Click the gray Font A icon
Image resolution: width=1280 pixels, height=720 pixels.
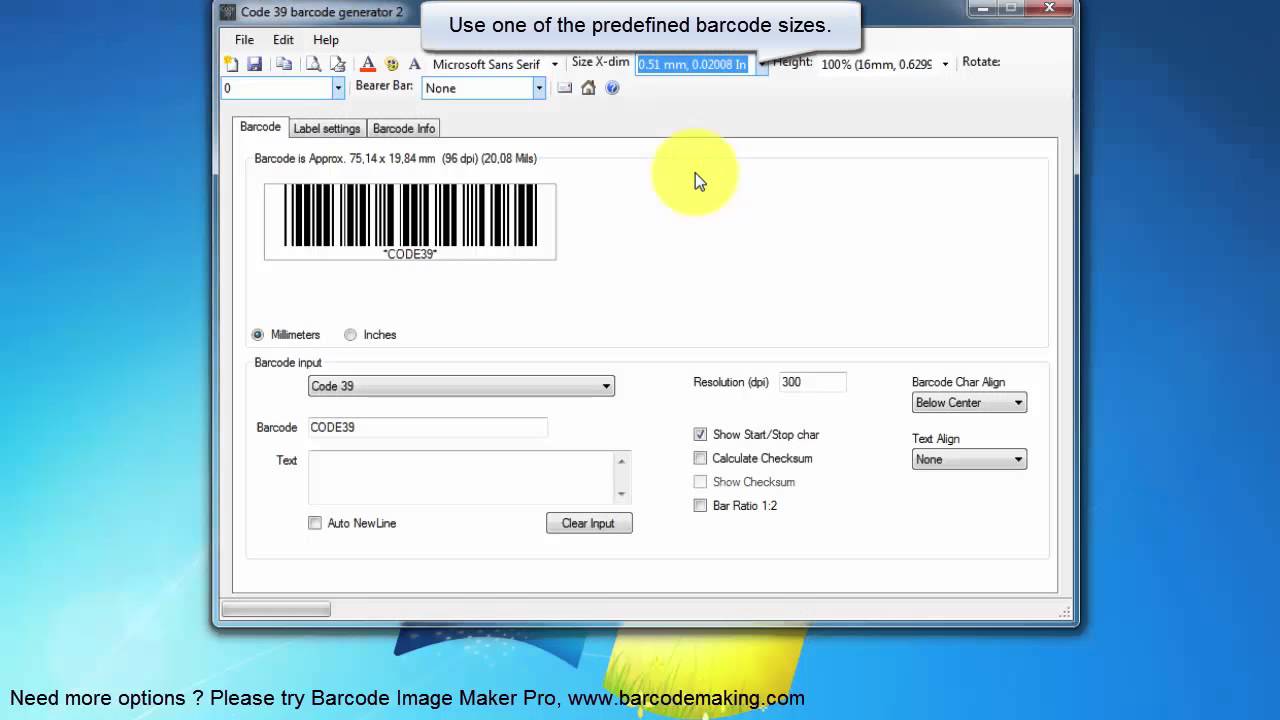(x=414, y=64)
